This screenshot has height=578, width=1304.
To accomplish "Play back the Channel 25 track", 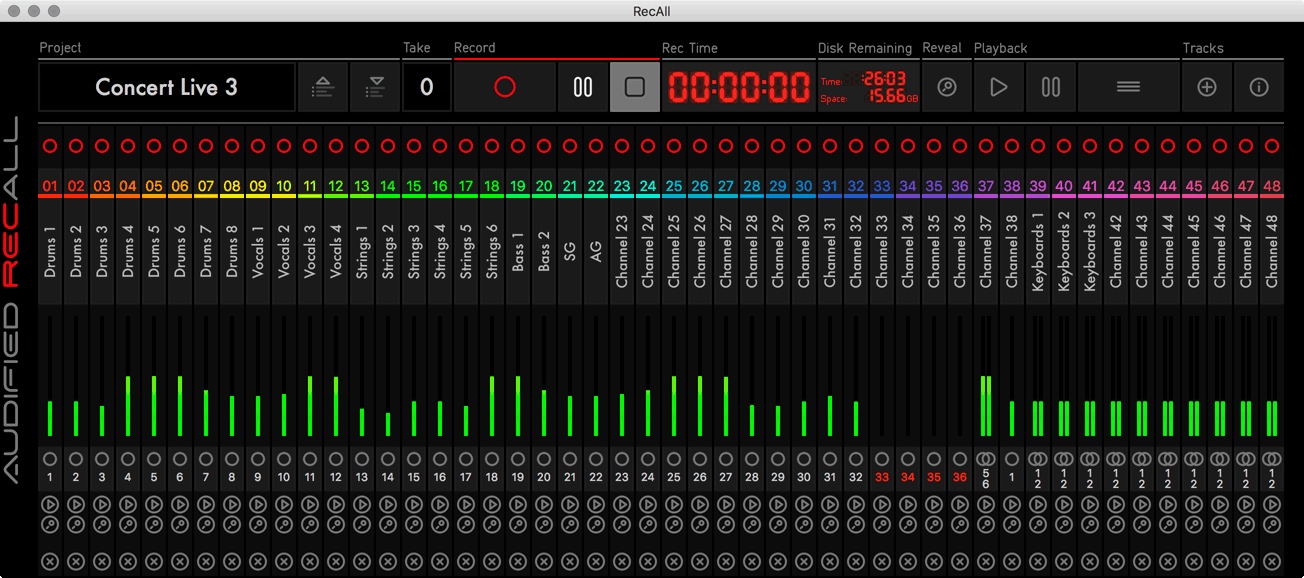I will 673,504.
